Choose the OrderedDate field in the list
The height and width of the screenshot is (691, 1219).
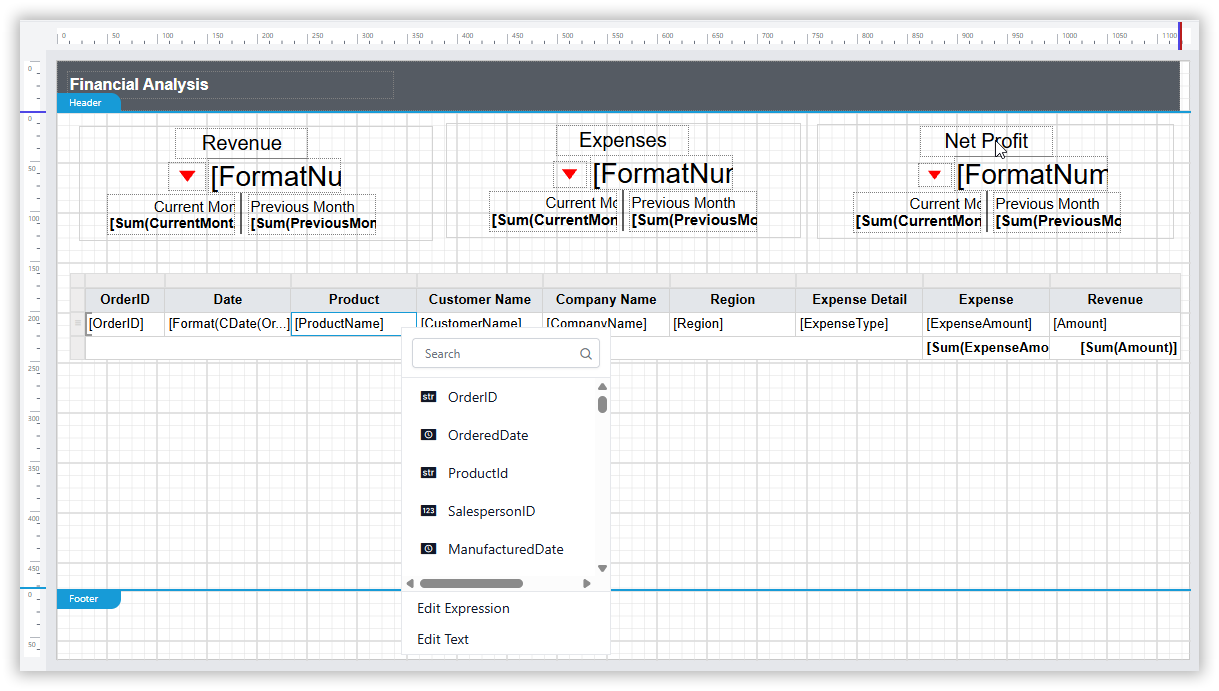pos(488,435)
